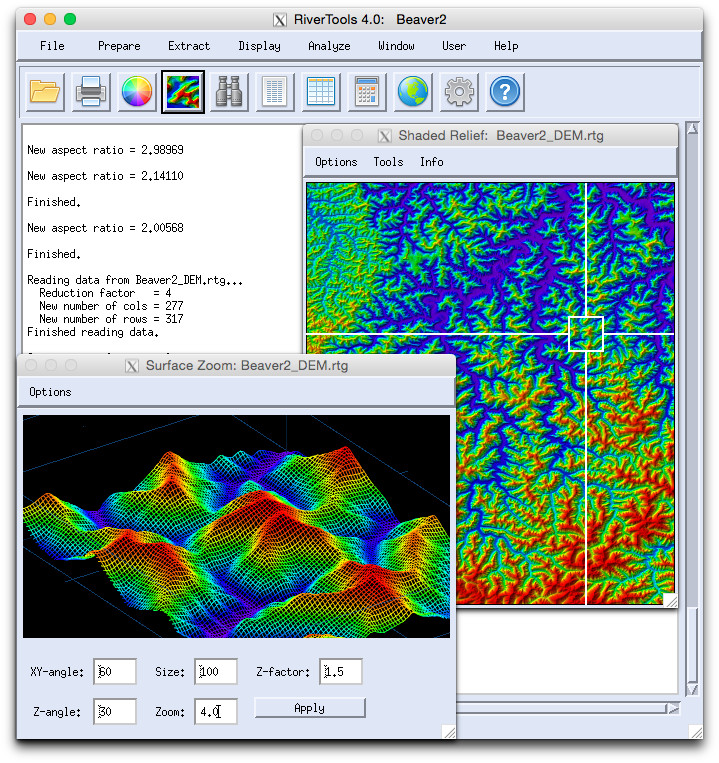Click the globe icon

coord(413,93)
